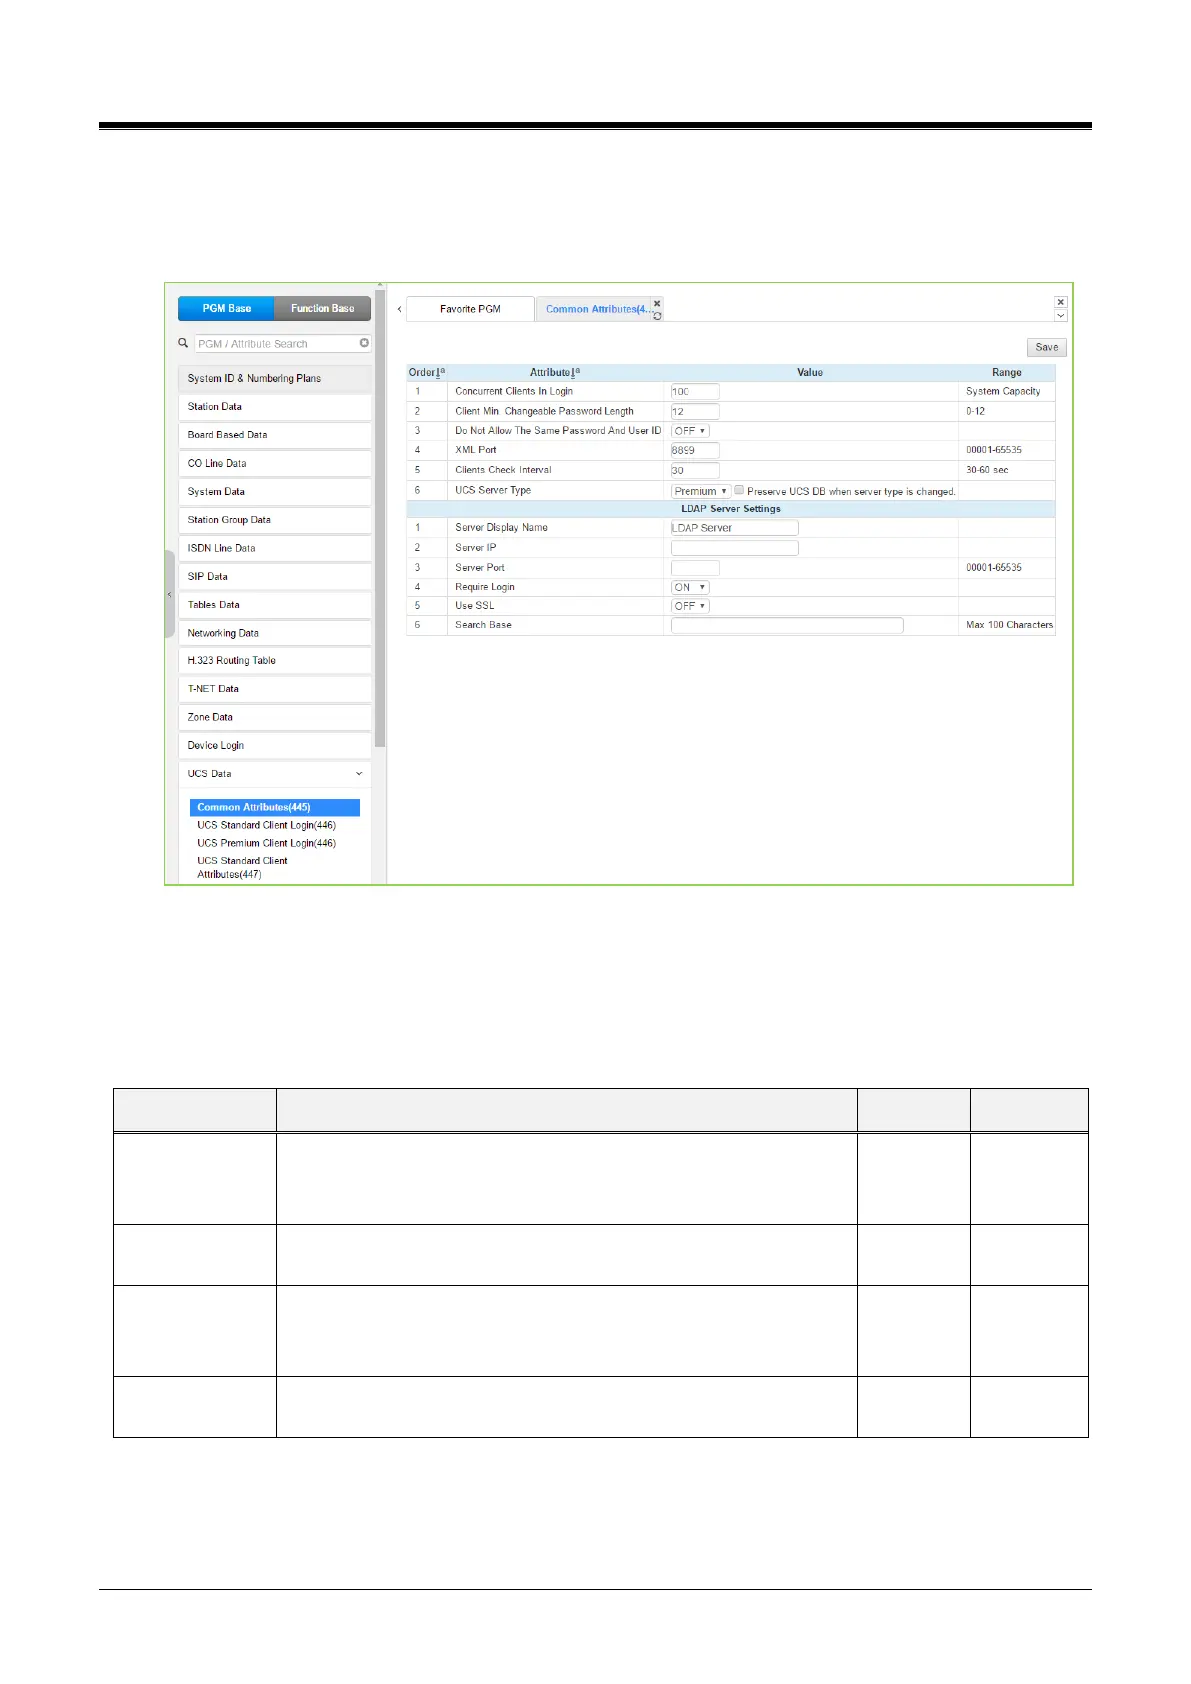Open the Require Login dropdown
The image size is (1191, 1684).
[690, 587]
